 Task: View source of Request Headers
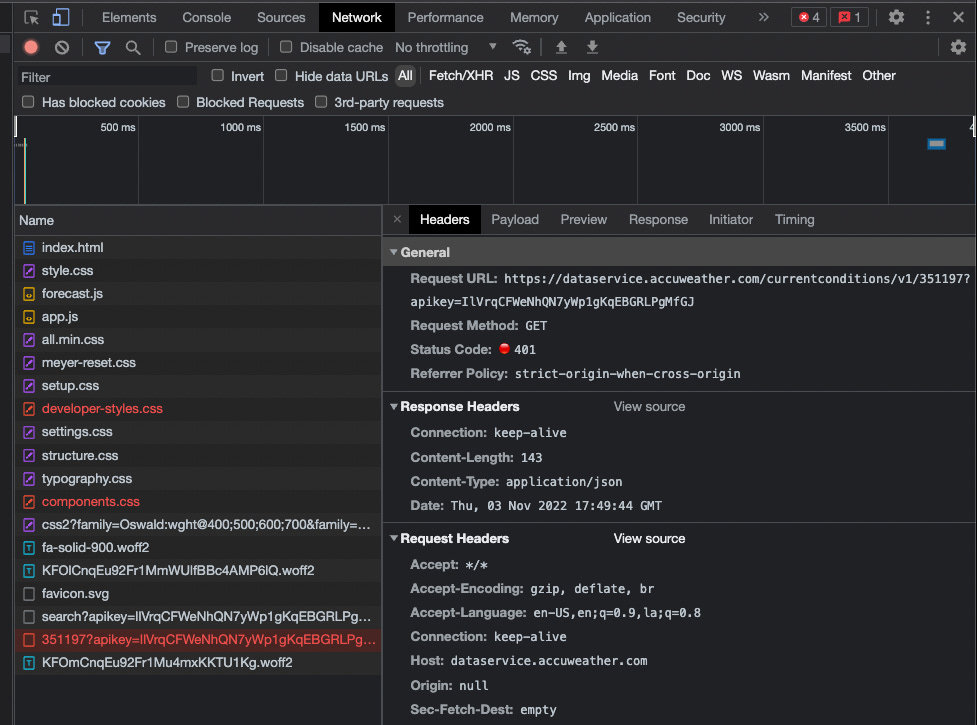point(649,539)
